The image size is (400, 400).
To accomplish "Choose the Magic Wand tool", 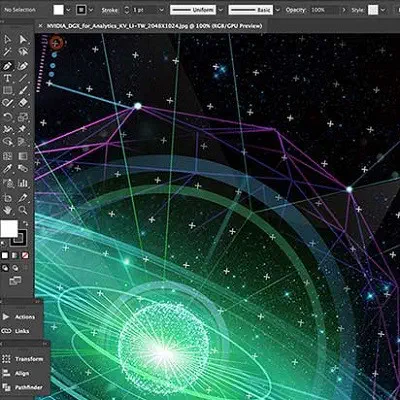I will (7, 52).
